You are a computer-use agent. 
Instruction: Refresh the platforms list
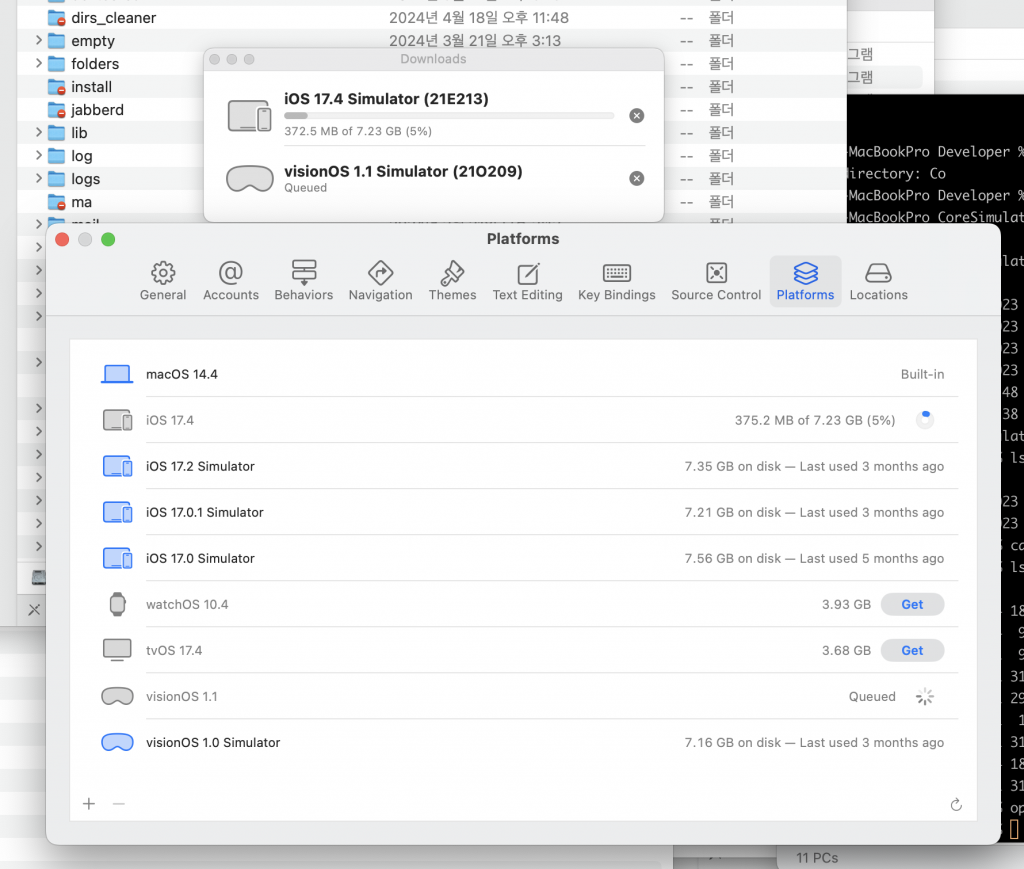click(x=956, y=804)
